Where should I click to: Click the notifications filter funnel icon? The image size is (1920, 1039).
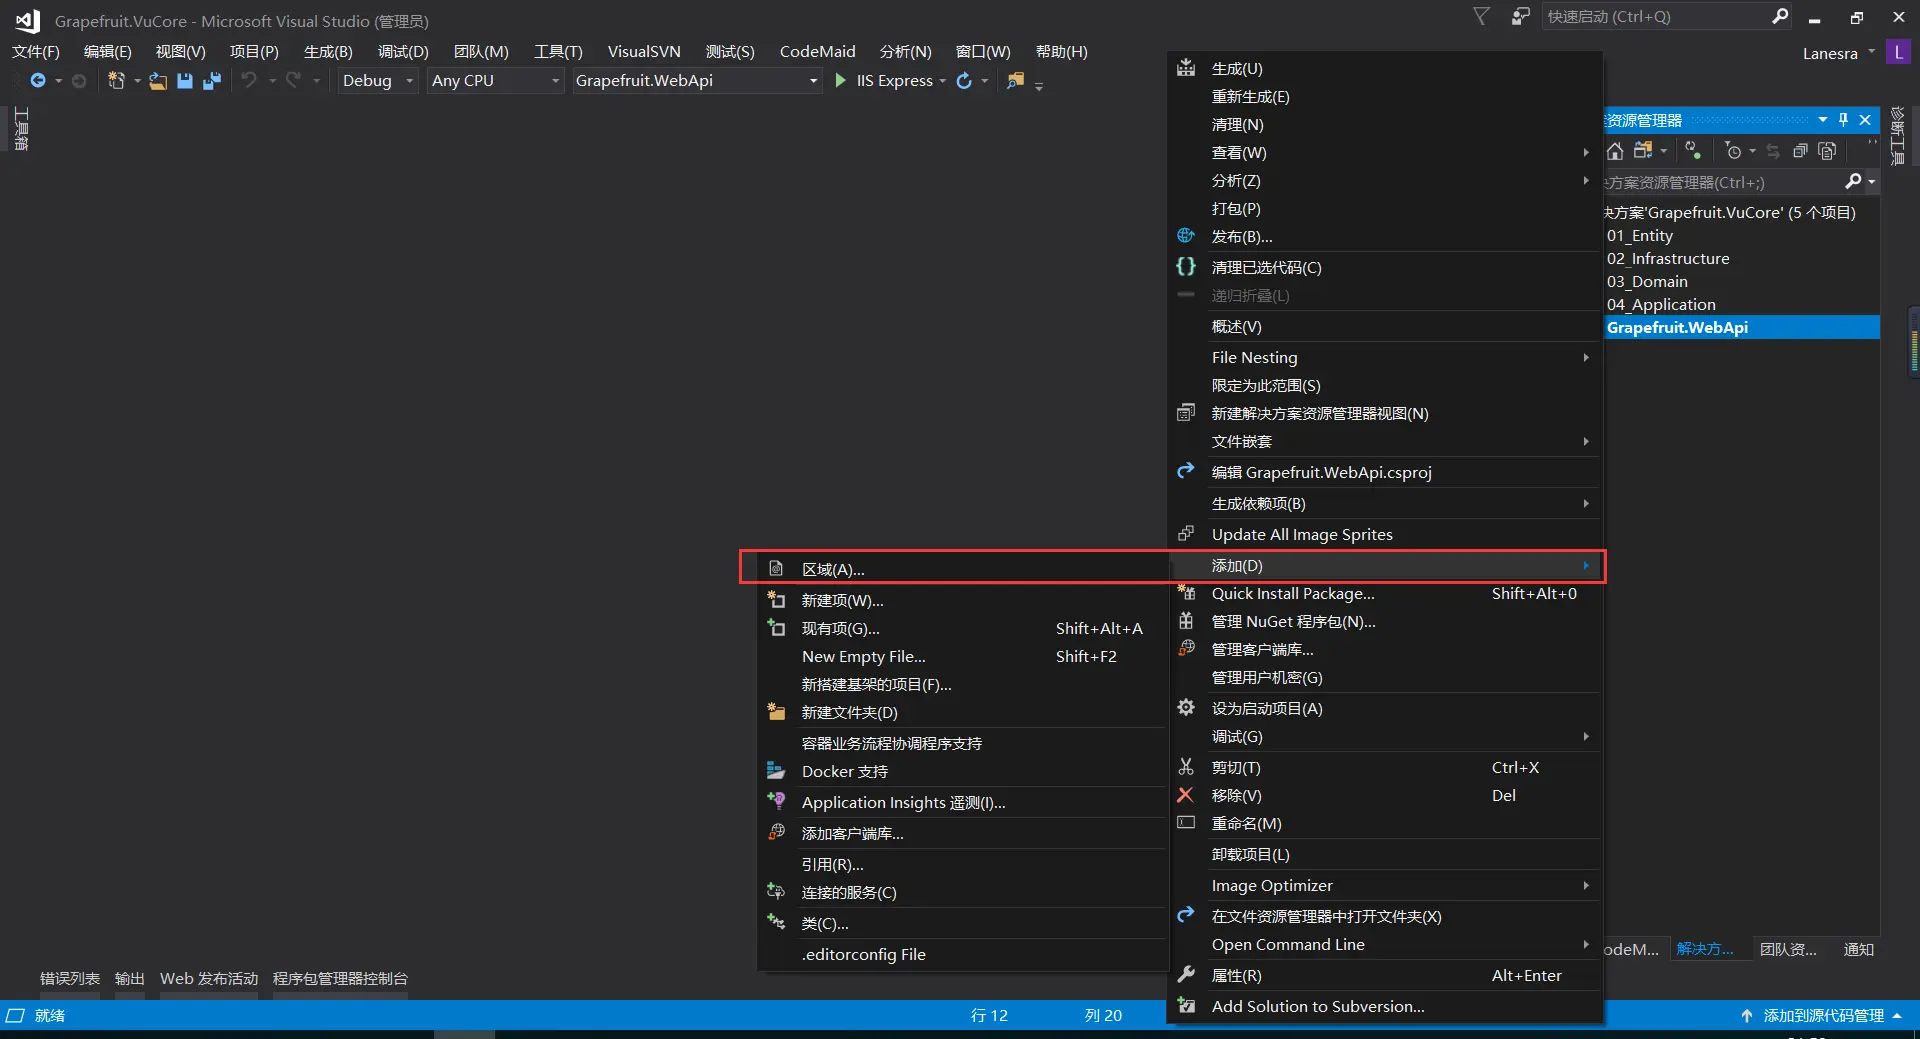[1482, 16]
